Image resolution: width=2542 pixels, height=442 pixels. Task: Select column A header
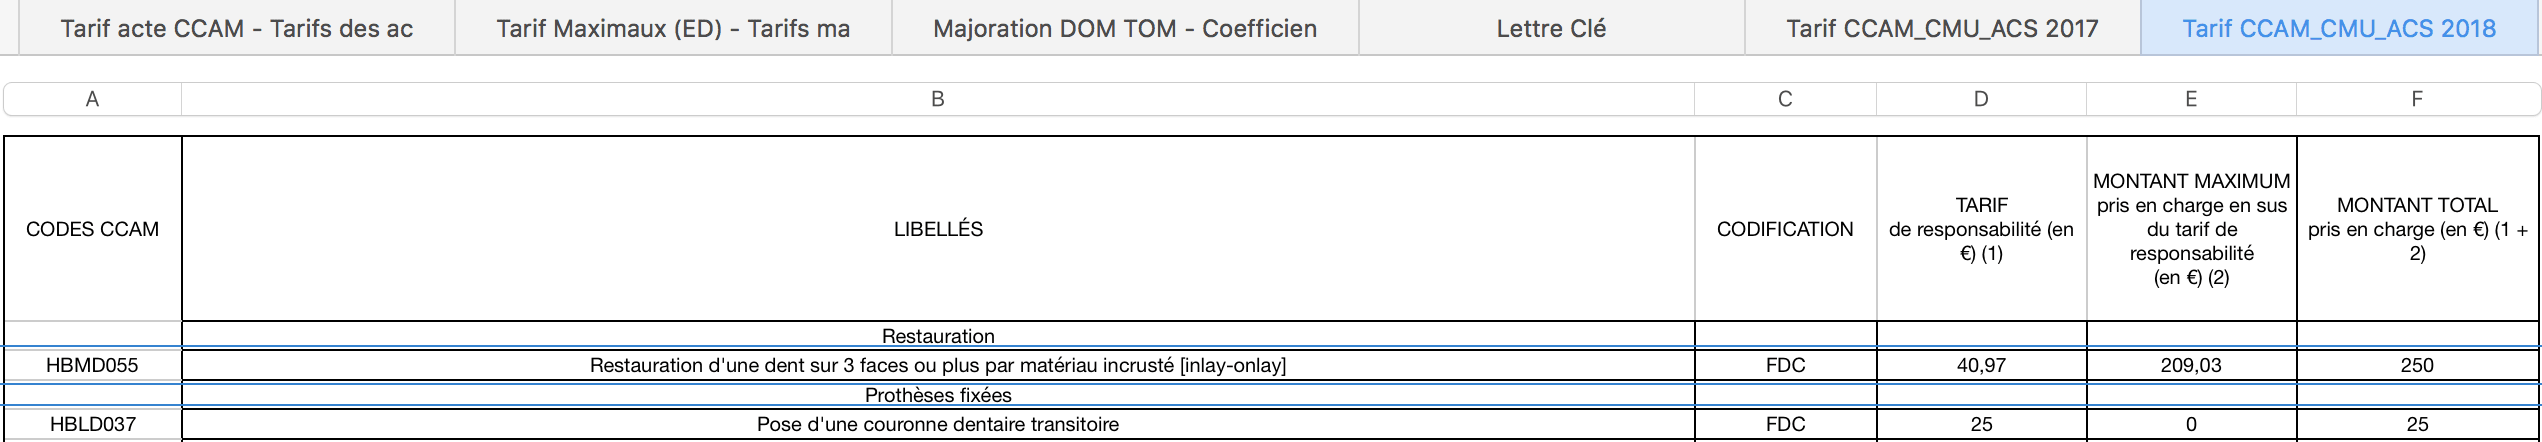[x=92, y=99]
